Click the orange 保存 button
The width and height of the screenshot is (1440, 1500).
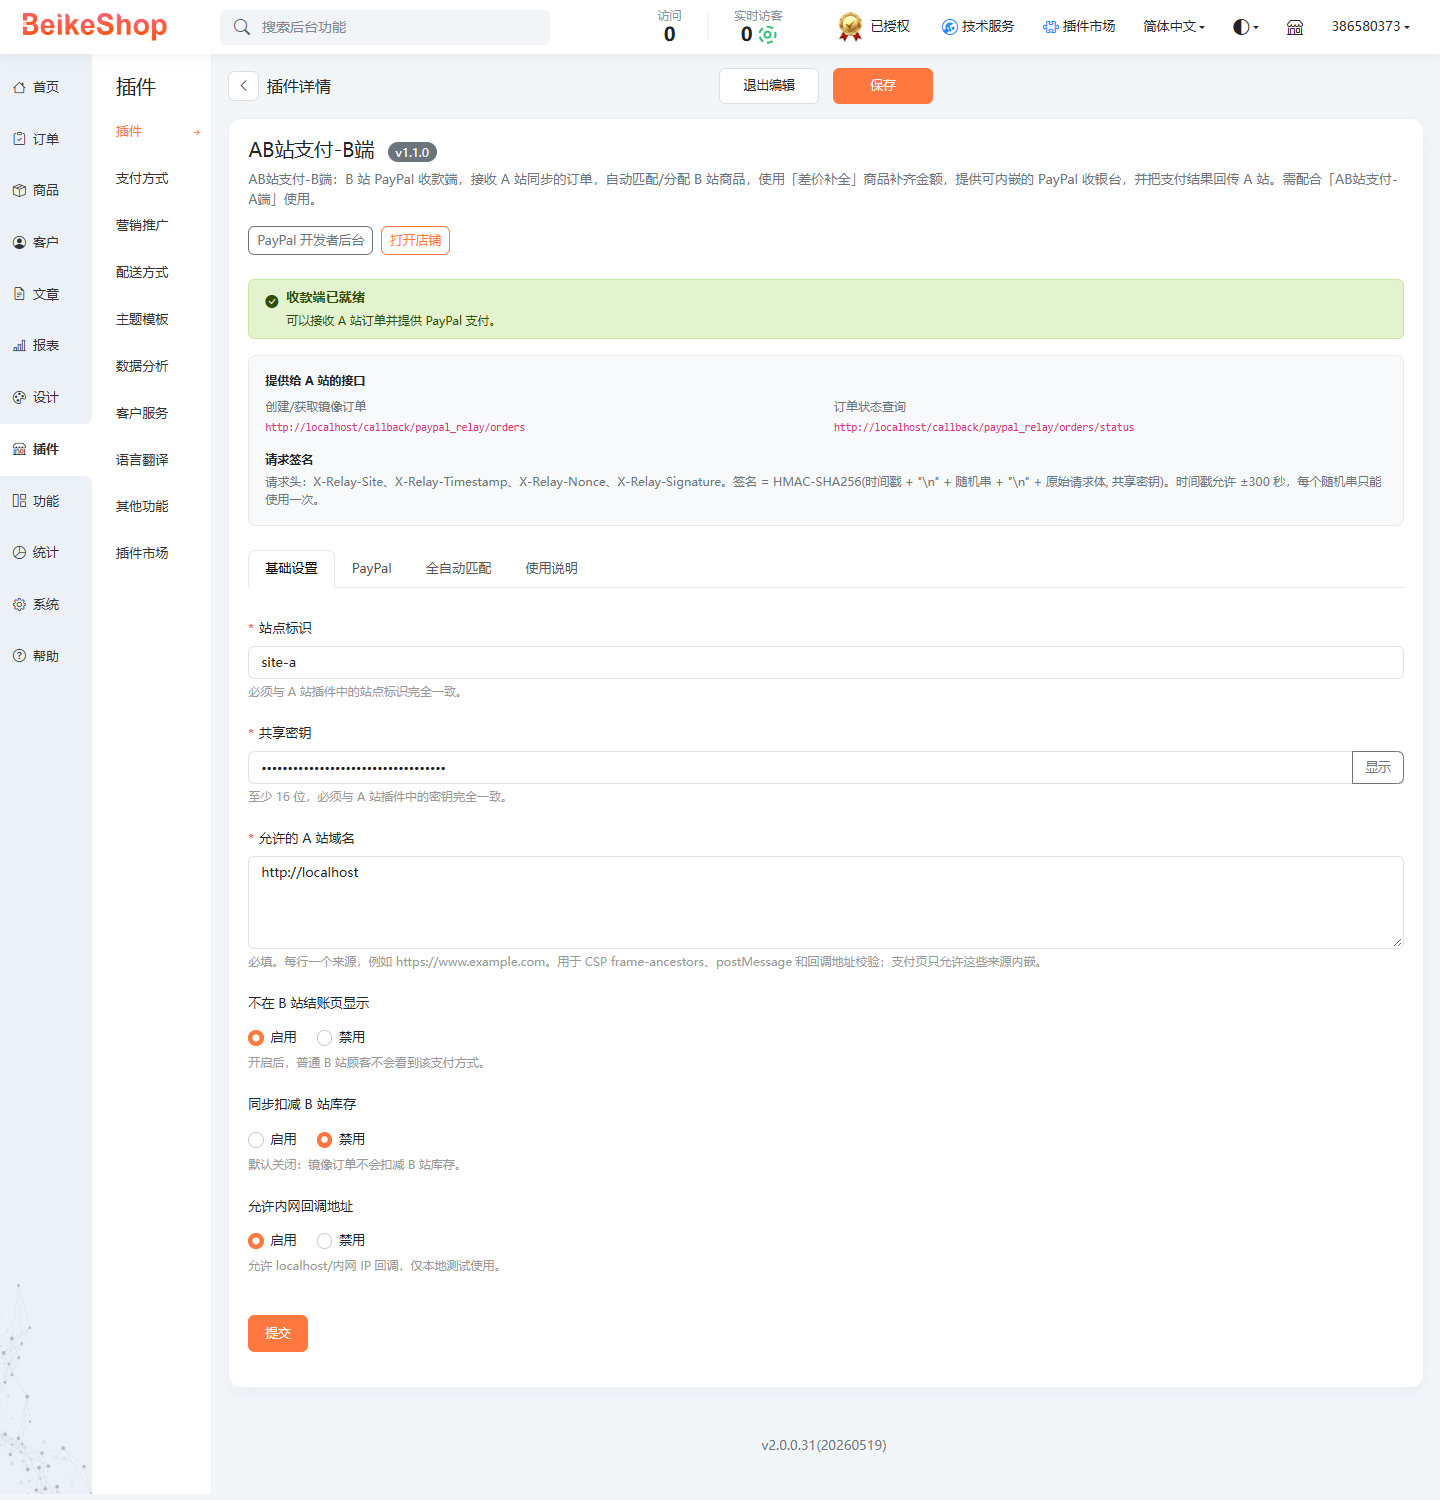point(883,86)
